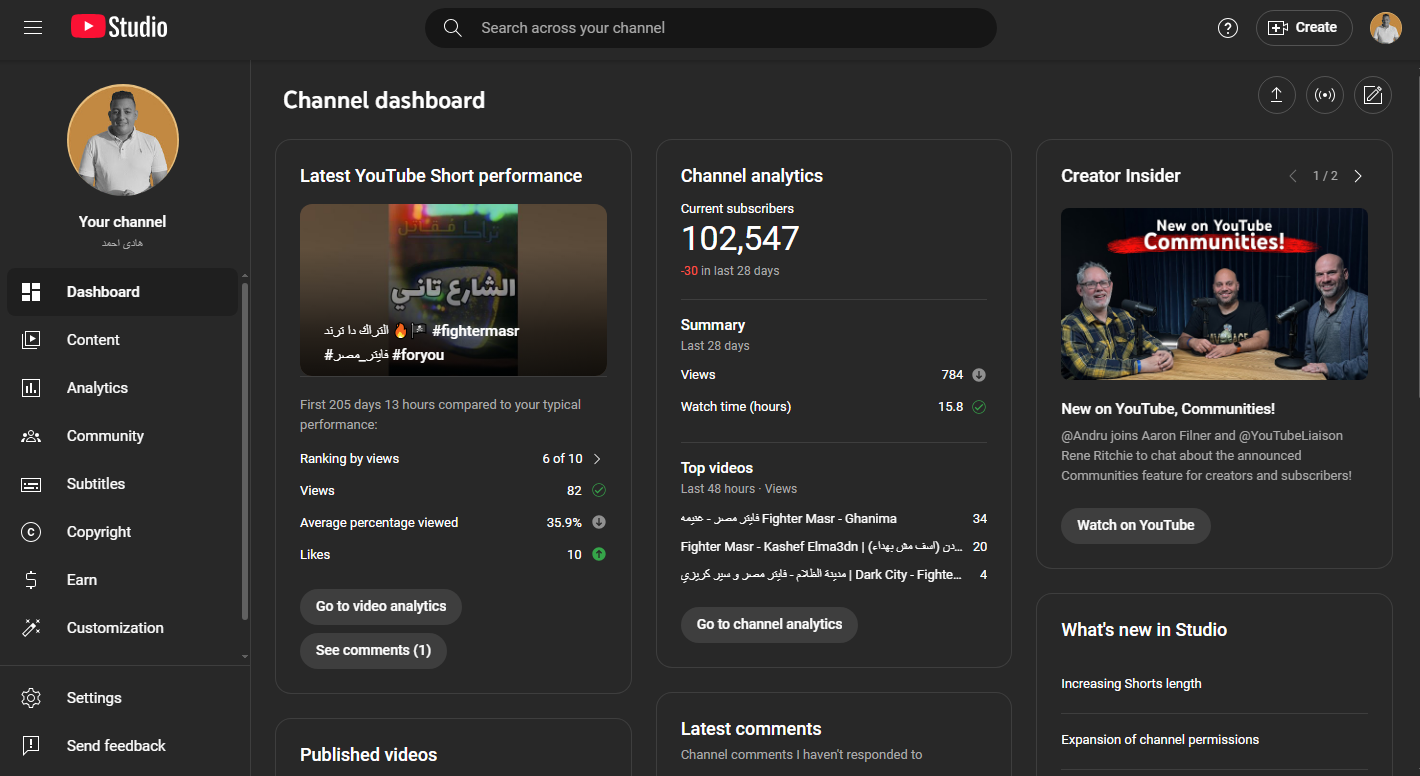Click the 102,547 subscriber count

coord(740,239)
